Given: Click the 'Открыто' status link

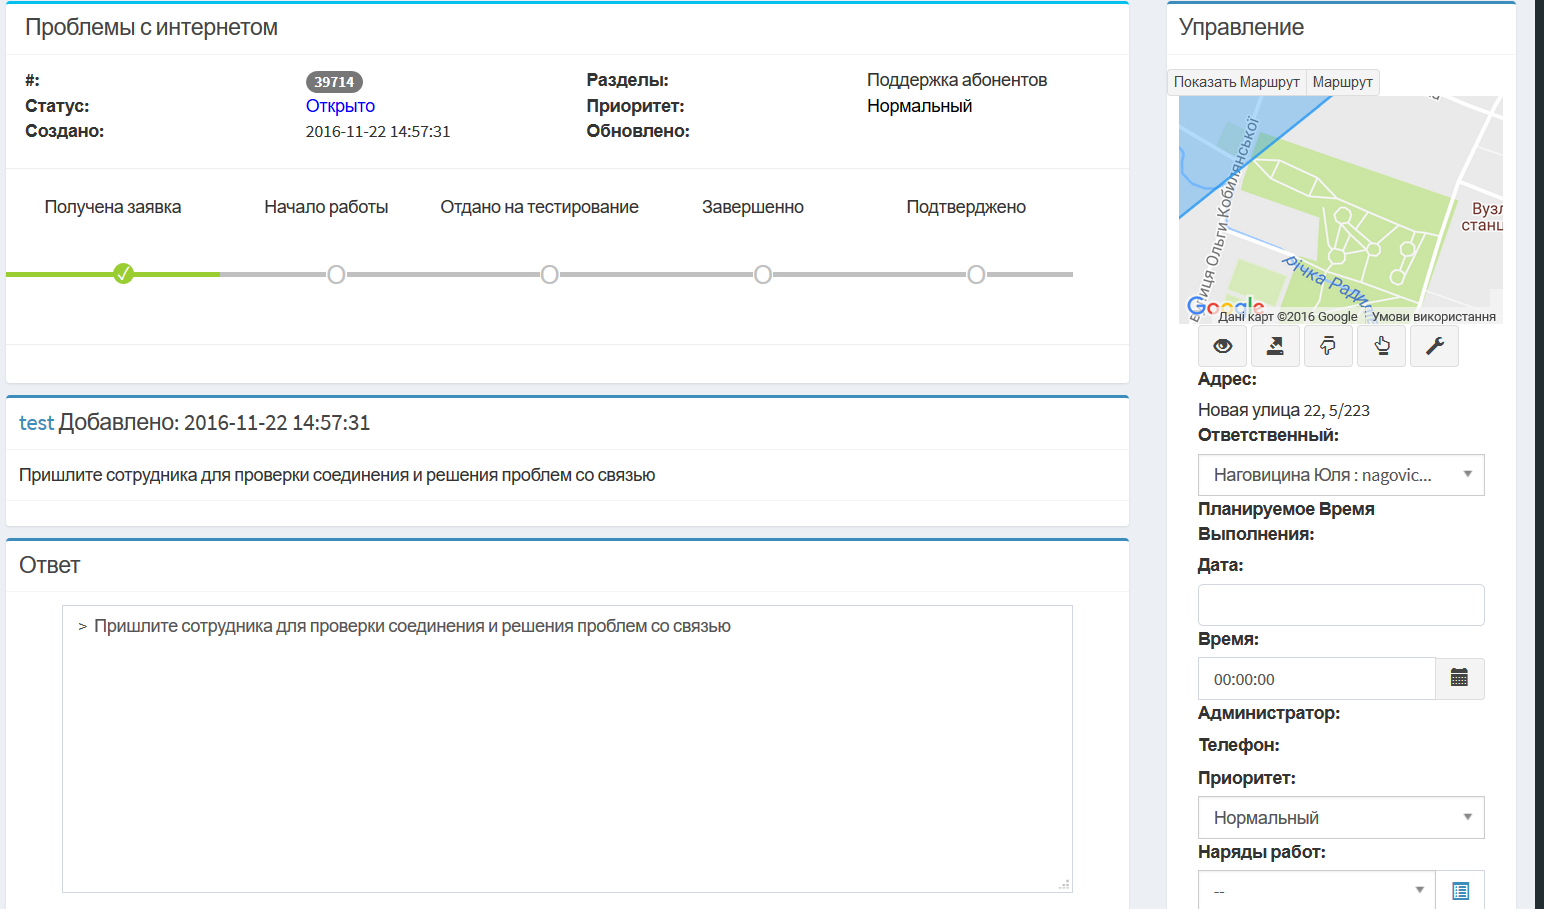Looking at the screenshot, I should point(340,106).
